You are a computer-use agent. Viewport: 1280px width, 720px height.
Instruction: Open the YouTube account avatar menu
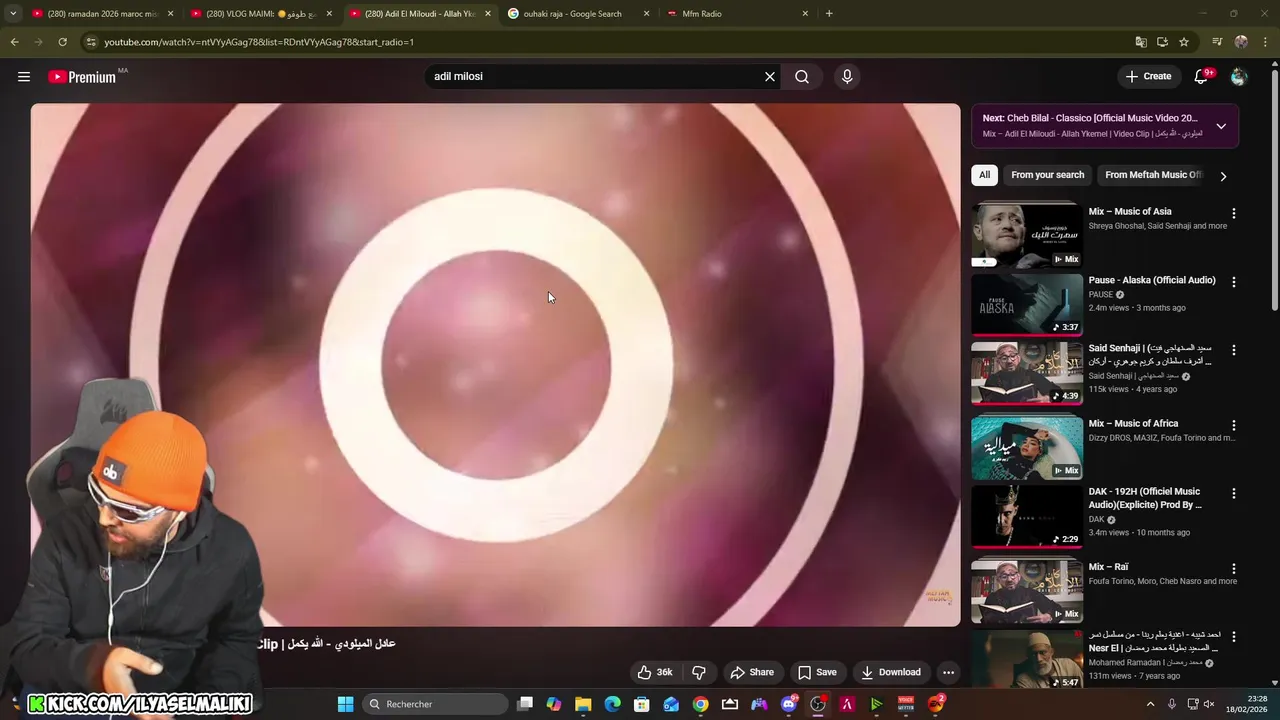[1239, 77]
